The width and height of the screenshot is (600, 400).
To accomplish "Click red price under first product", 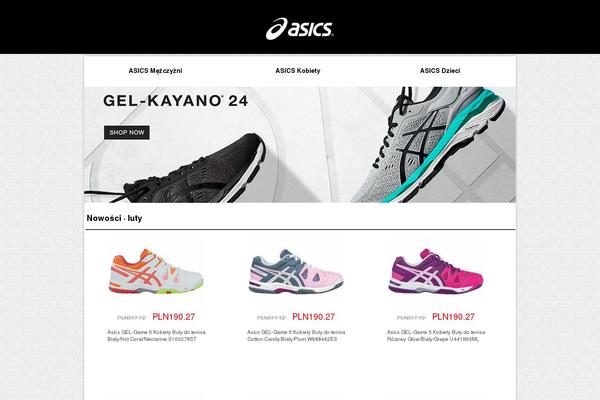I will 174,317.
